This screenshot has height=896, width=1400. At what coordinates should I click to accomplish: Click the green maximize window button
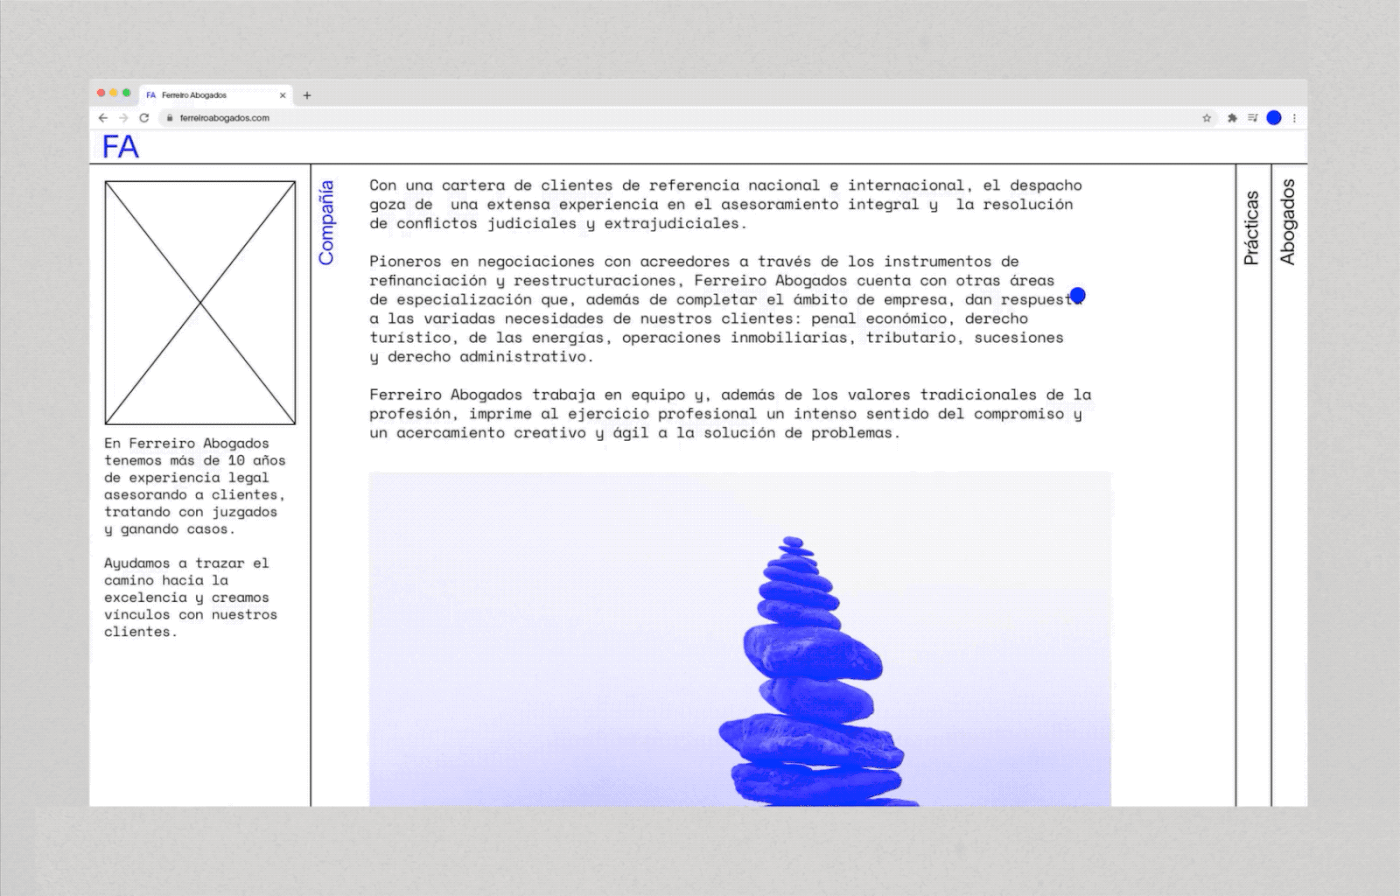[127, 93]
